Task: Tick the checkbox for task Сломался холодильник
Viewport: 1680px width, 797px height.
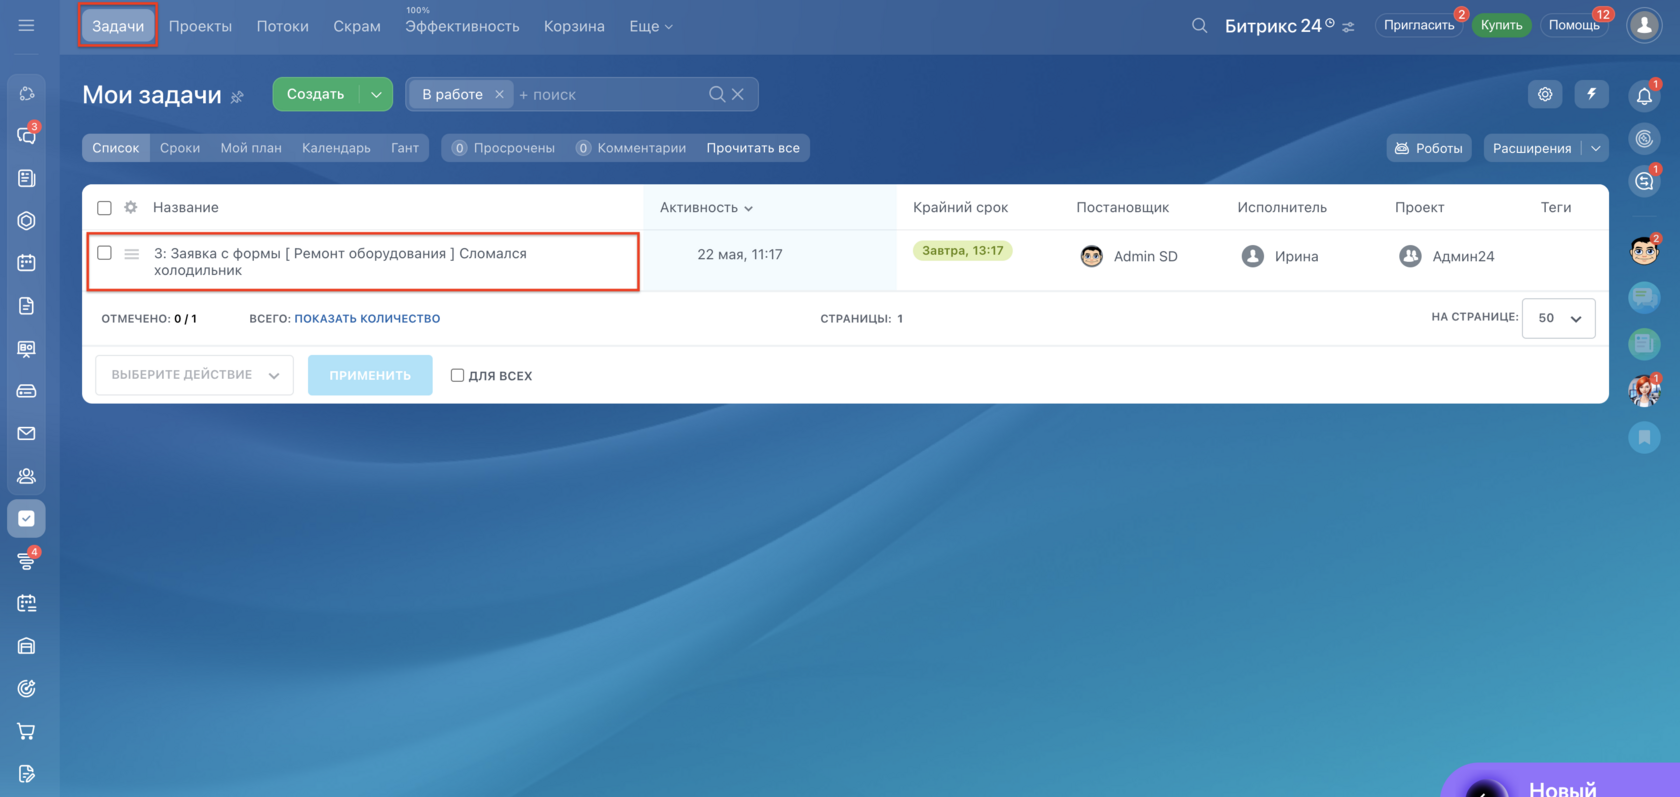Action: [x=104, y=253]
